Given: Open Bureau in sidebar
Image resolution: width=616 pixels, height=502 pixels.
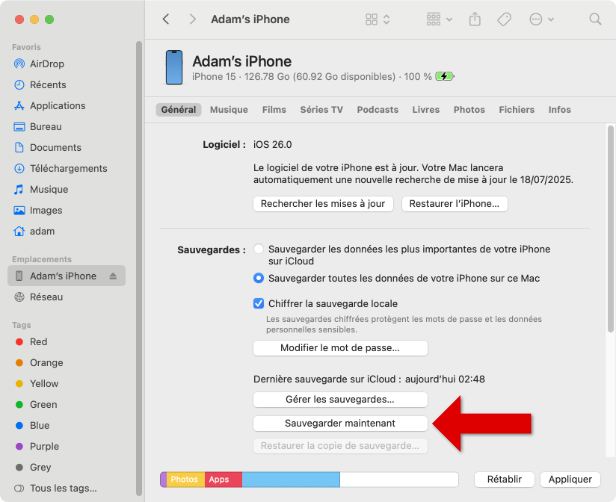Looking at the screenshot, I should point(46,126).
